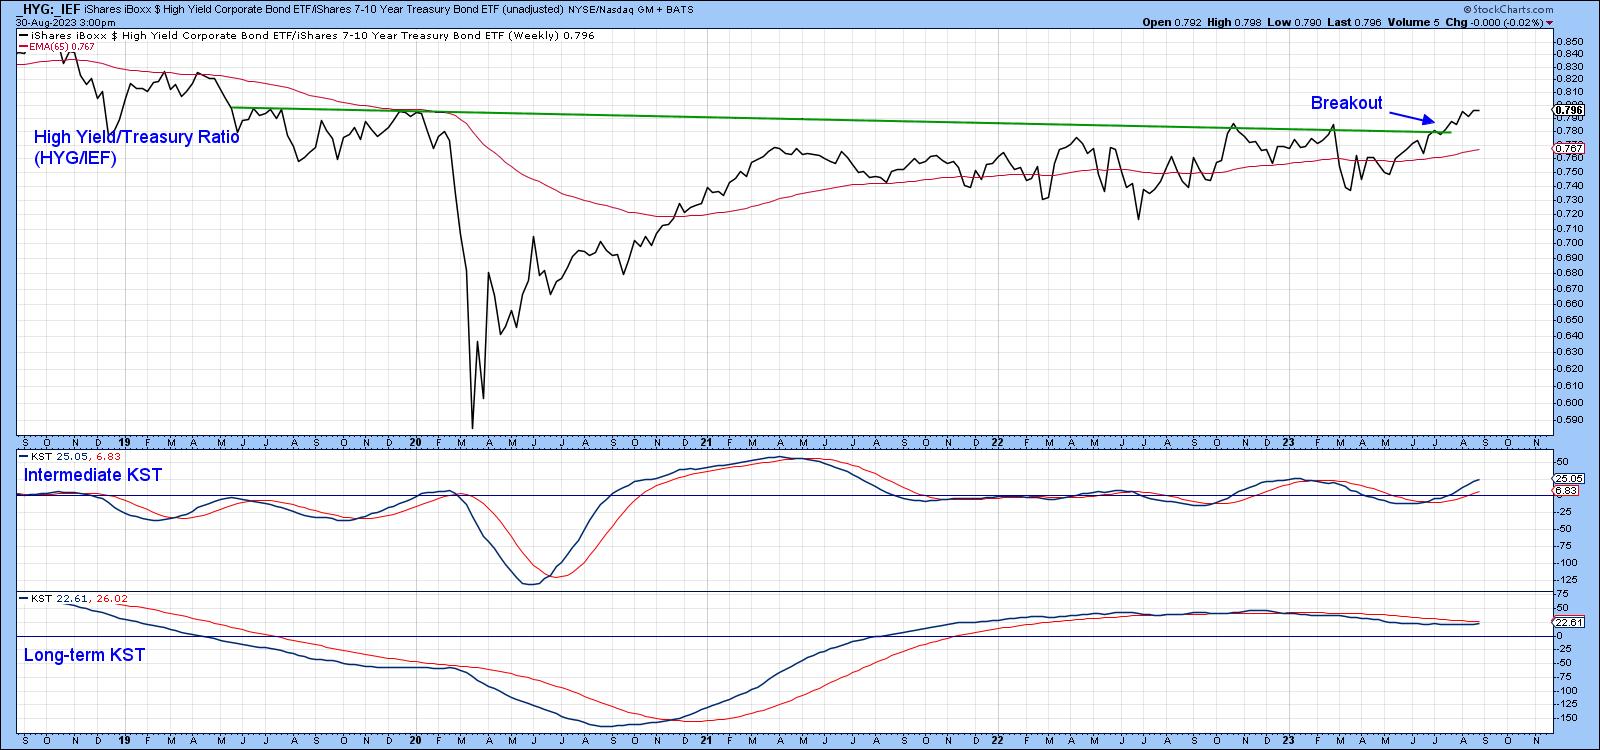Click the 0.767 EMA value tag
1600x750 pixels.
click(x=1565, y=149)
